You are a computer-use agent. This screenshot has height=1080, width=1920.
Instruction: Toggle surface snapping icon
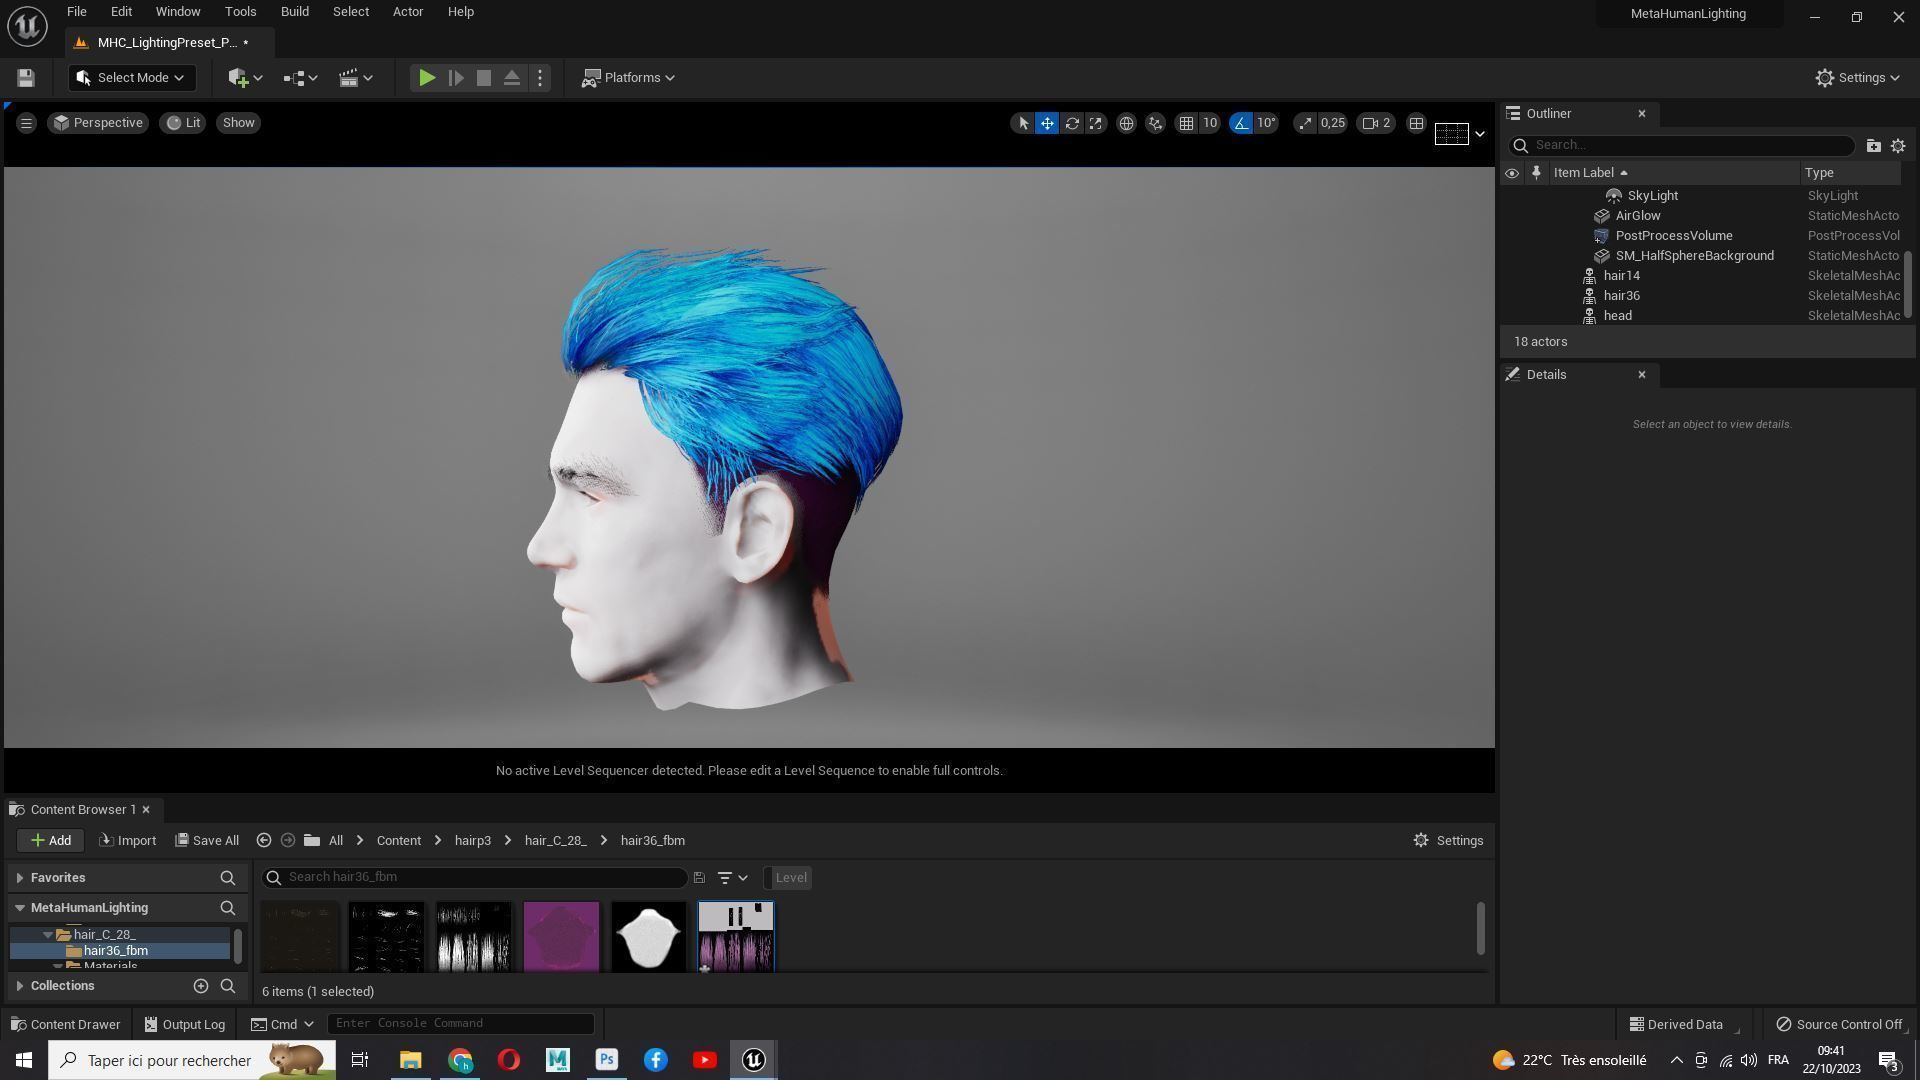click(x=1156, y=123)
